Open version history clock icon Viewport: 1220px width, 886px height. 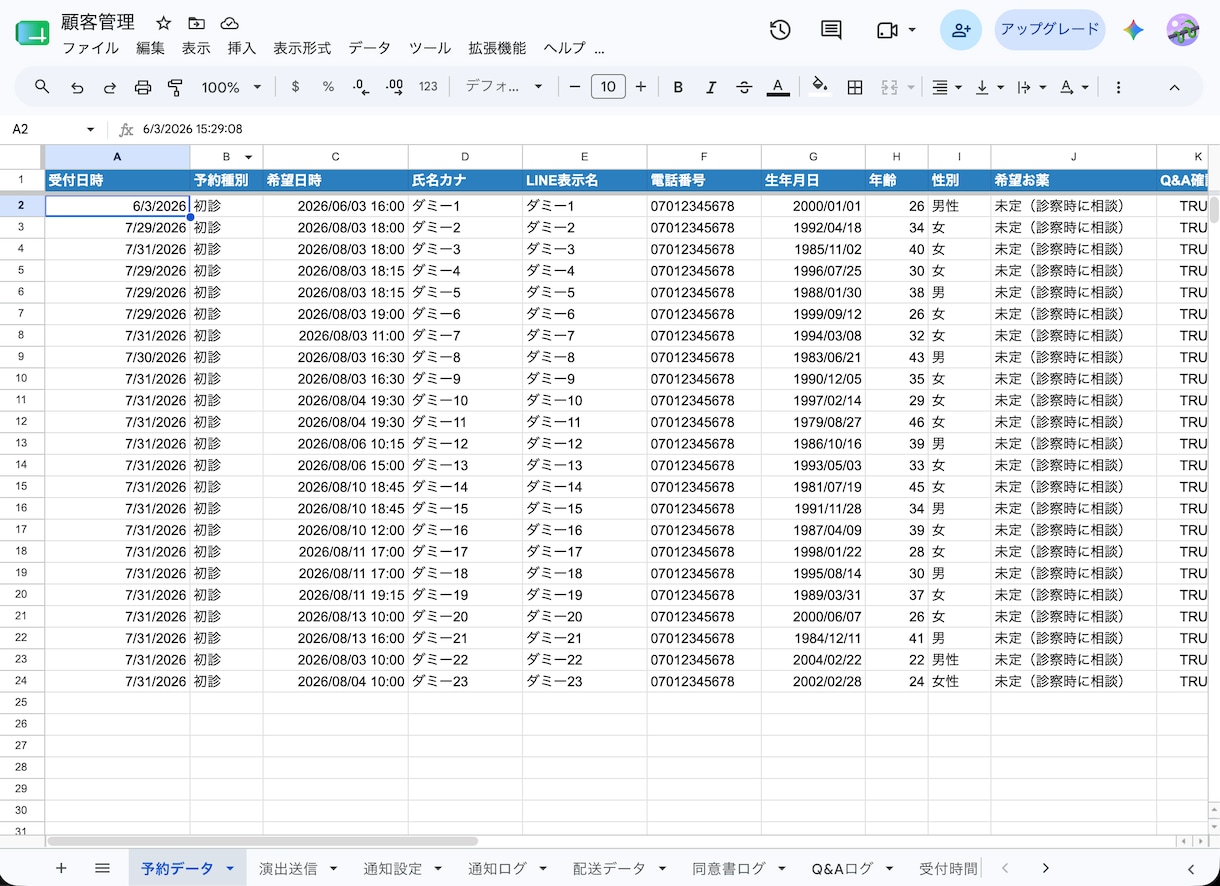780,30
